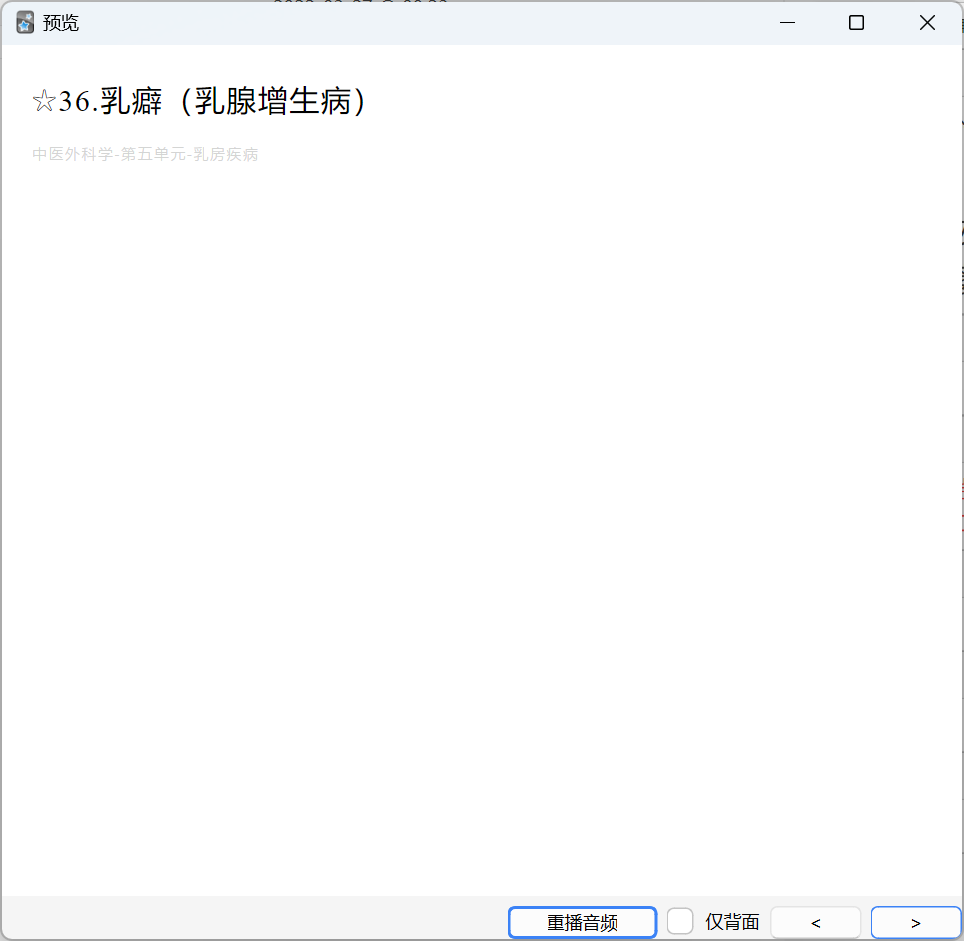This screenshot has width=964, height=941.
Task: Click the 预览 window title text
Action: [61, 23]
